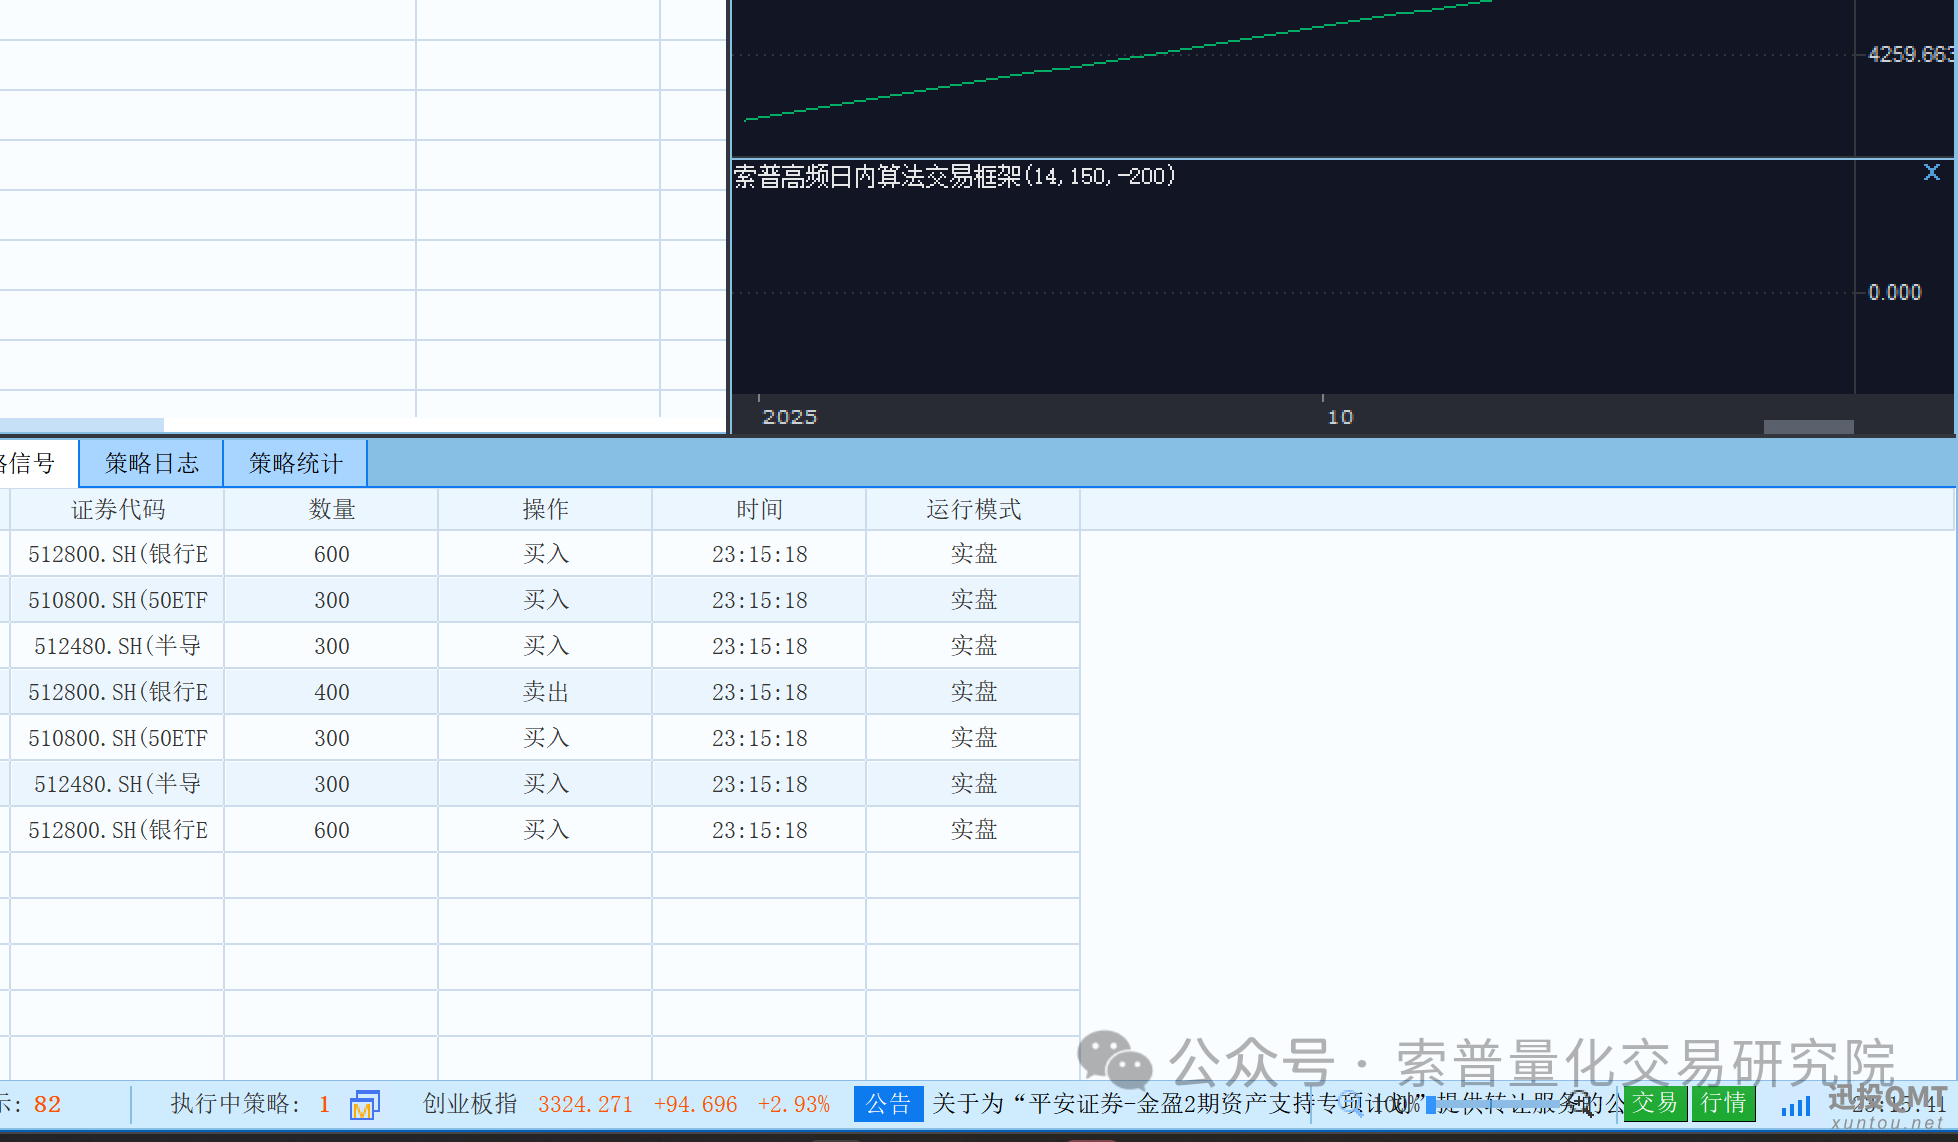Switch to the 策略统计 tab
This screenshot has height=1142, width=1958.
294,462
